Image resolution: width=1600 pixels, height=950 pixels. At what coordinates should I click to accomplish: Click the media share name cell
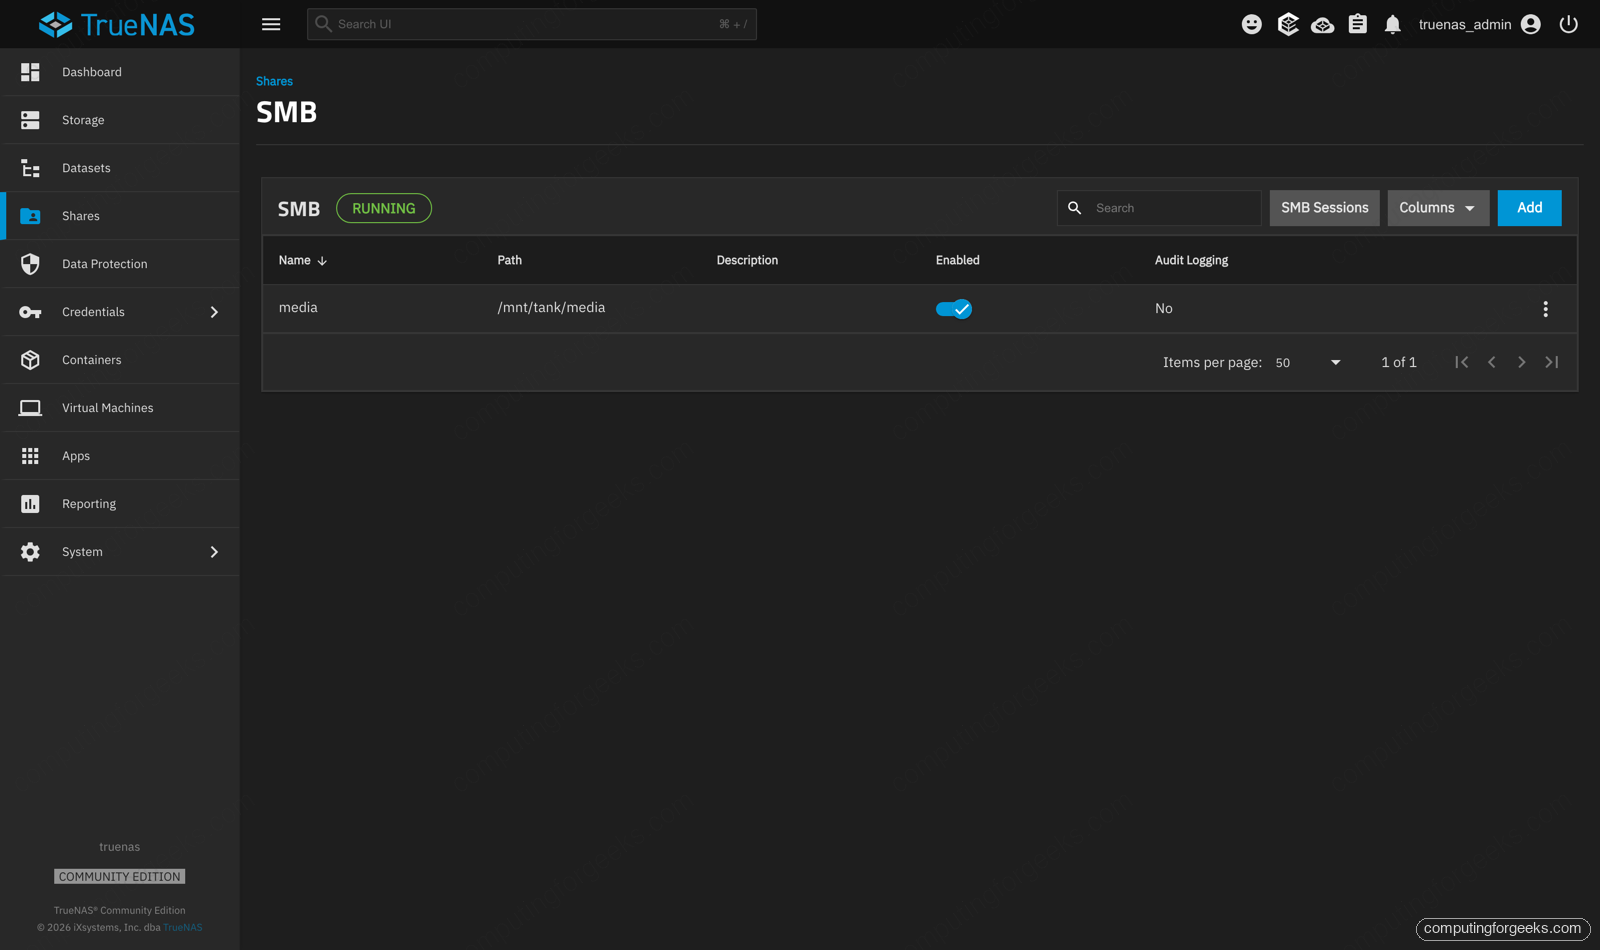[298, 308]
